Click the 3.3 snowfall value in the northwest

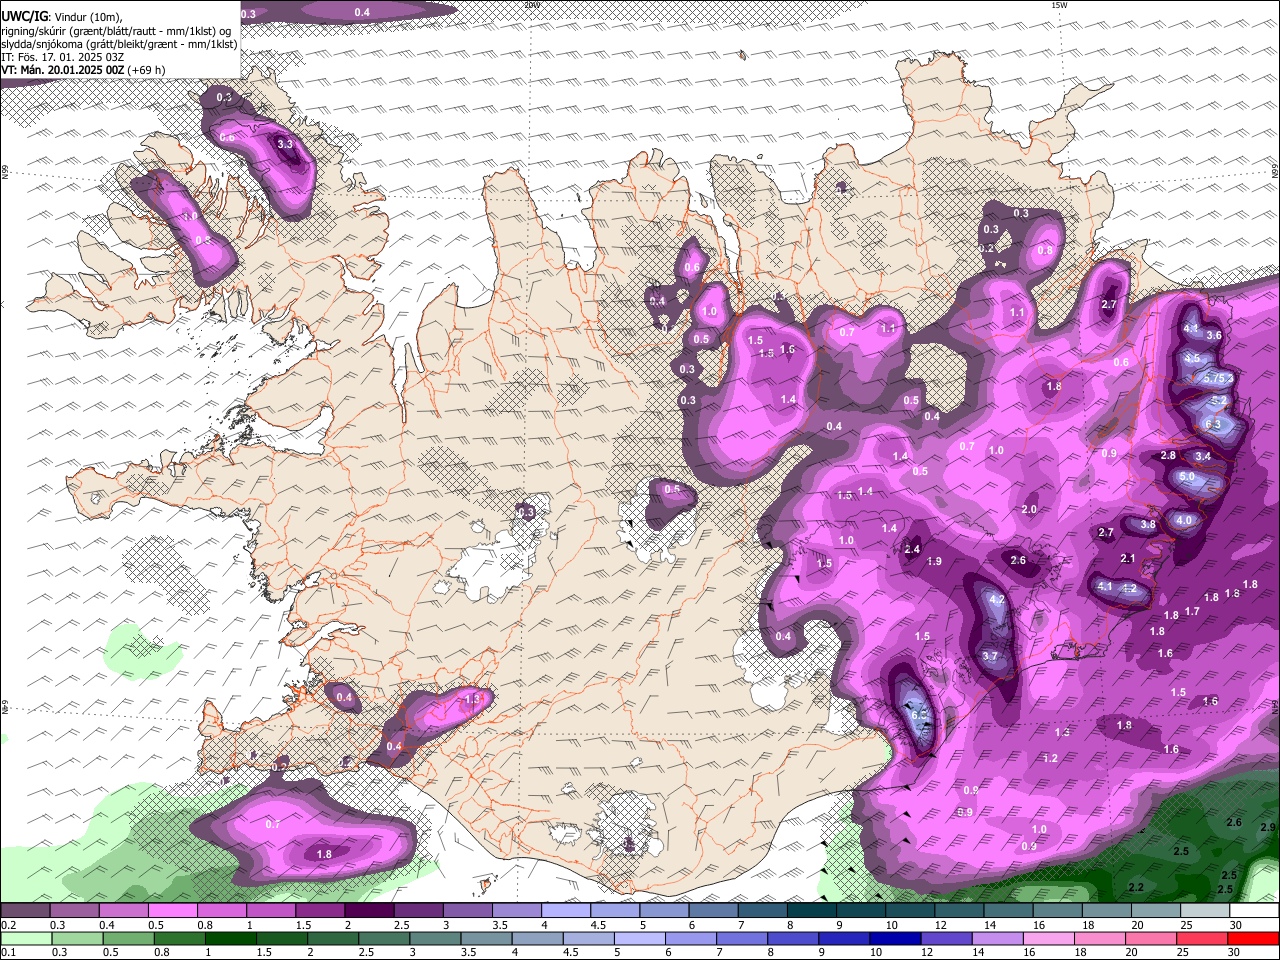pyautogui.click(x=285, y=144)
